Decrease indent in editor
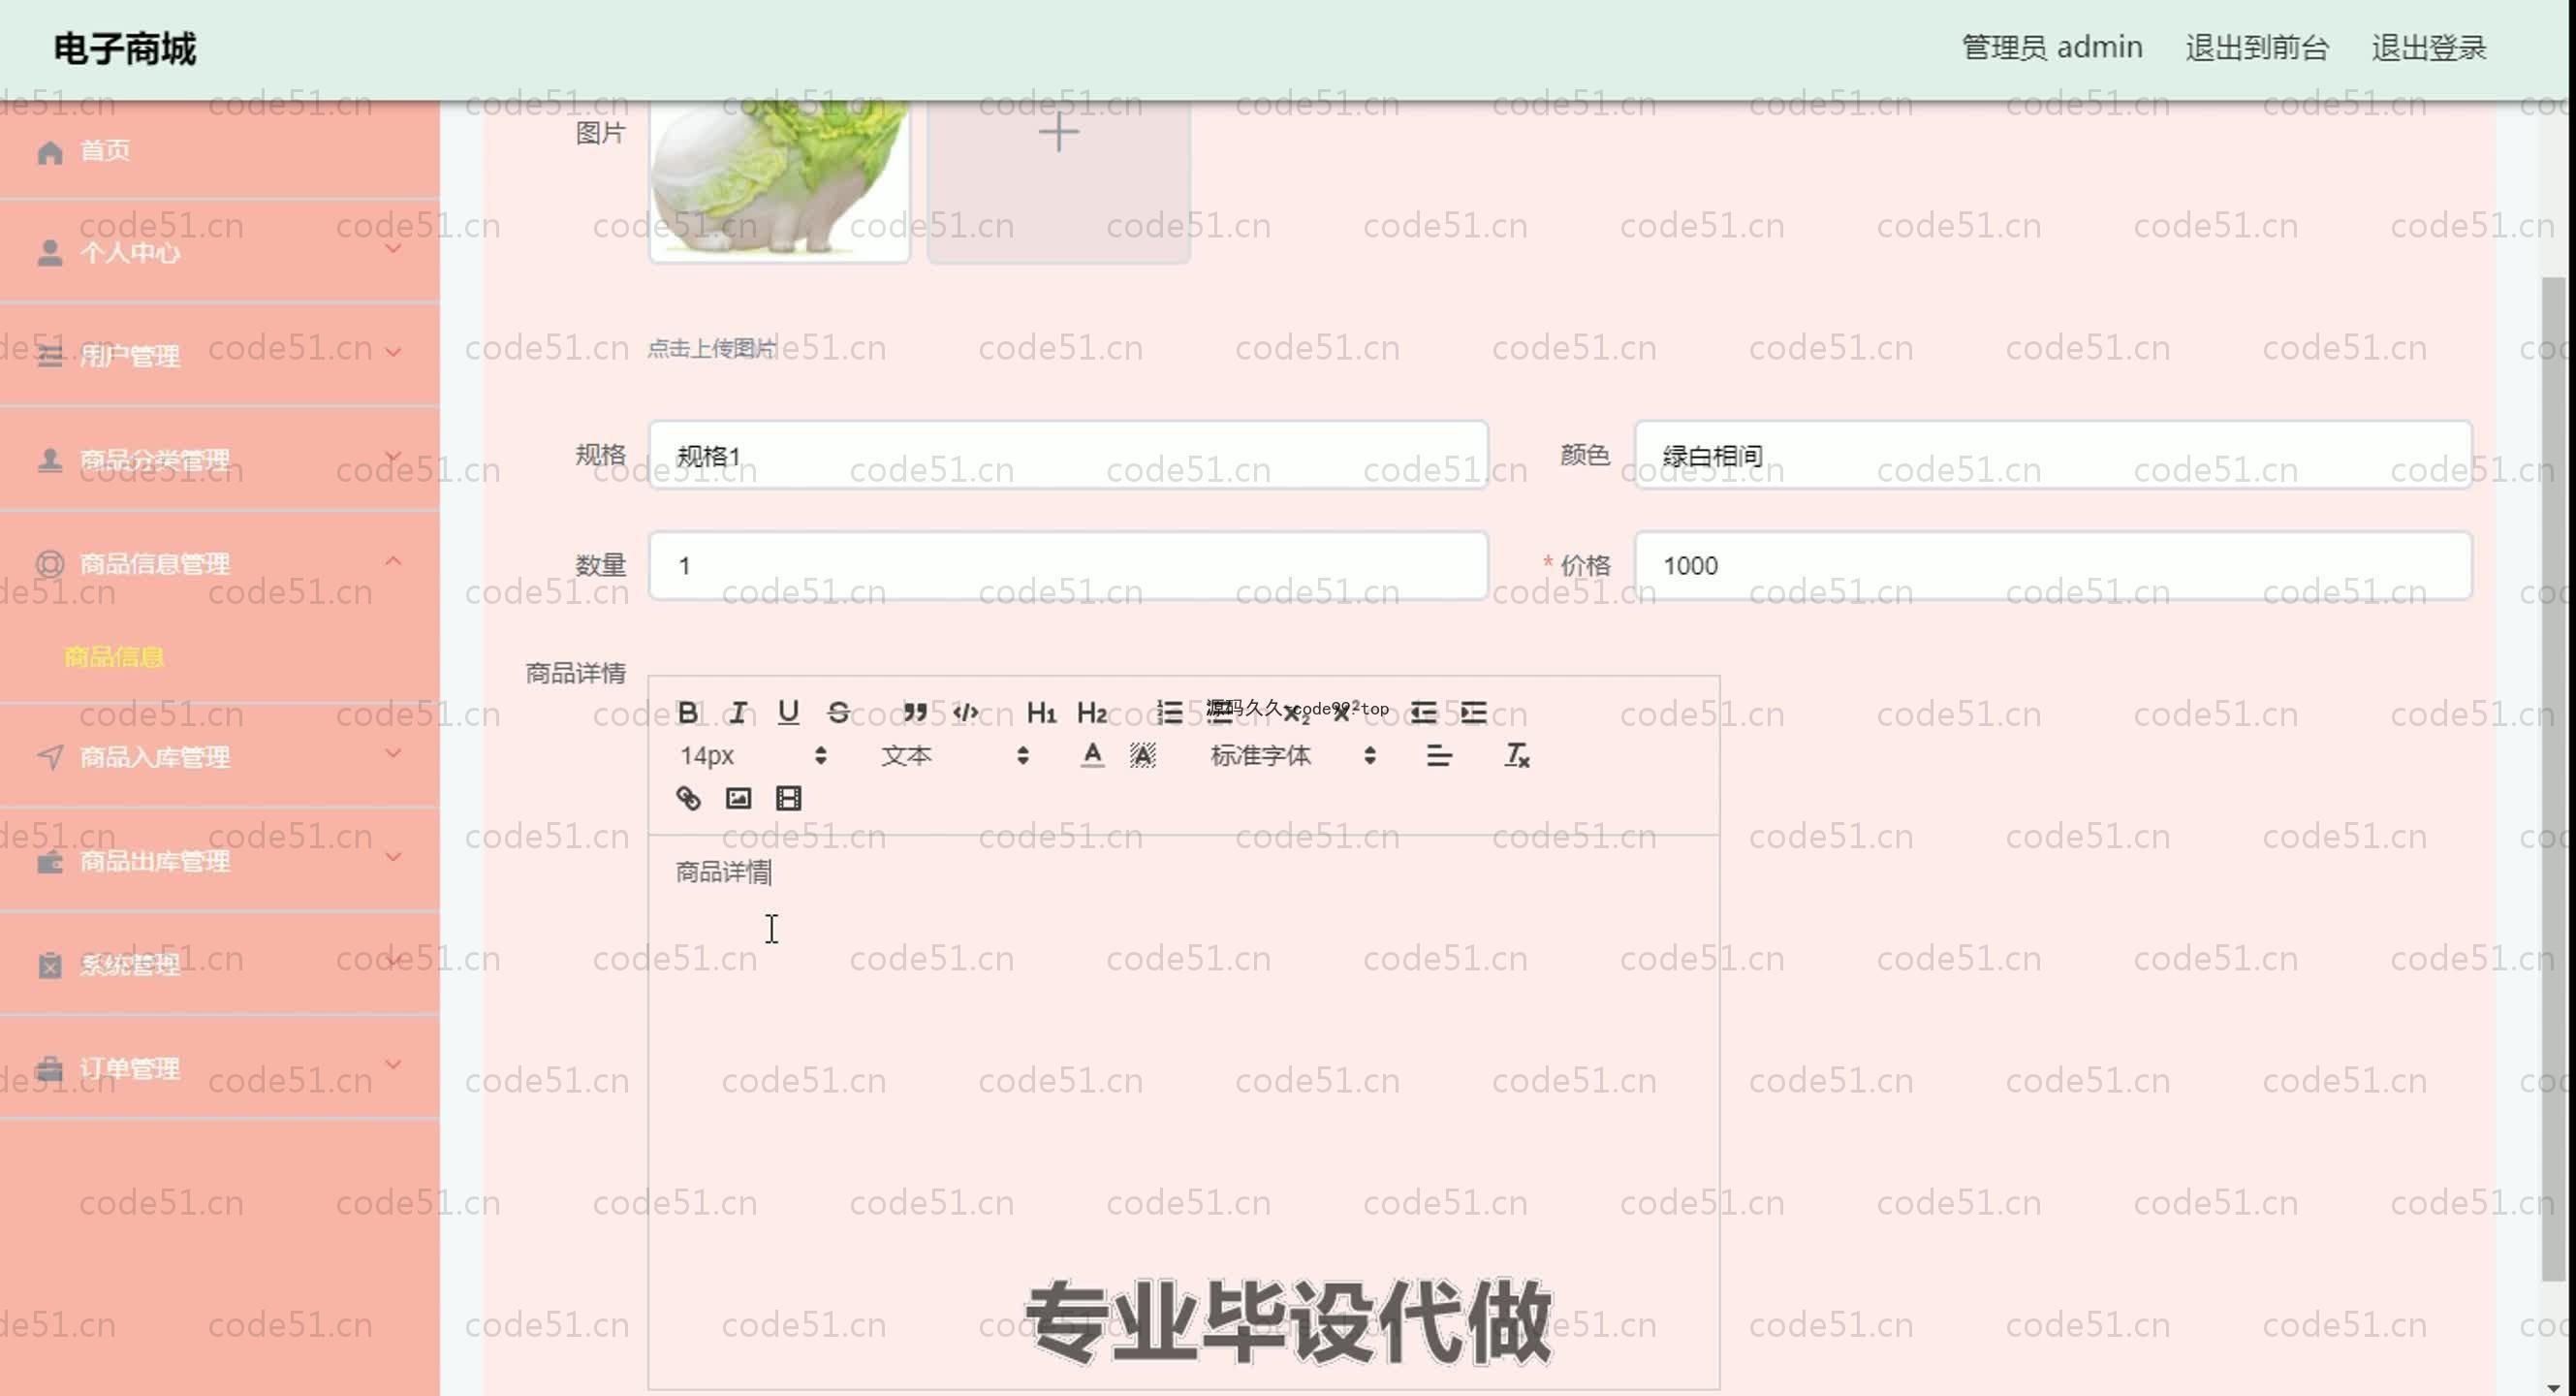Viewport: 2576px width, 1396px height. click(1423, 712)
